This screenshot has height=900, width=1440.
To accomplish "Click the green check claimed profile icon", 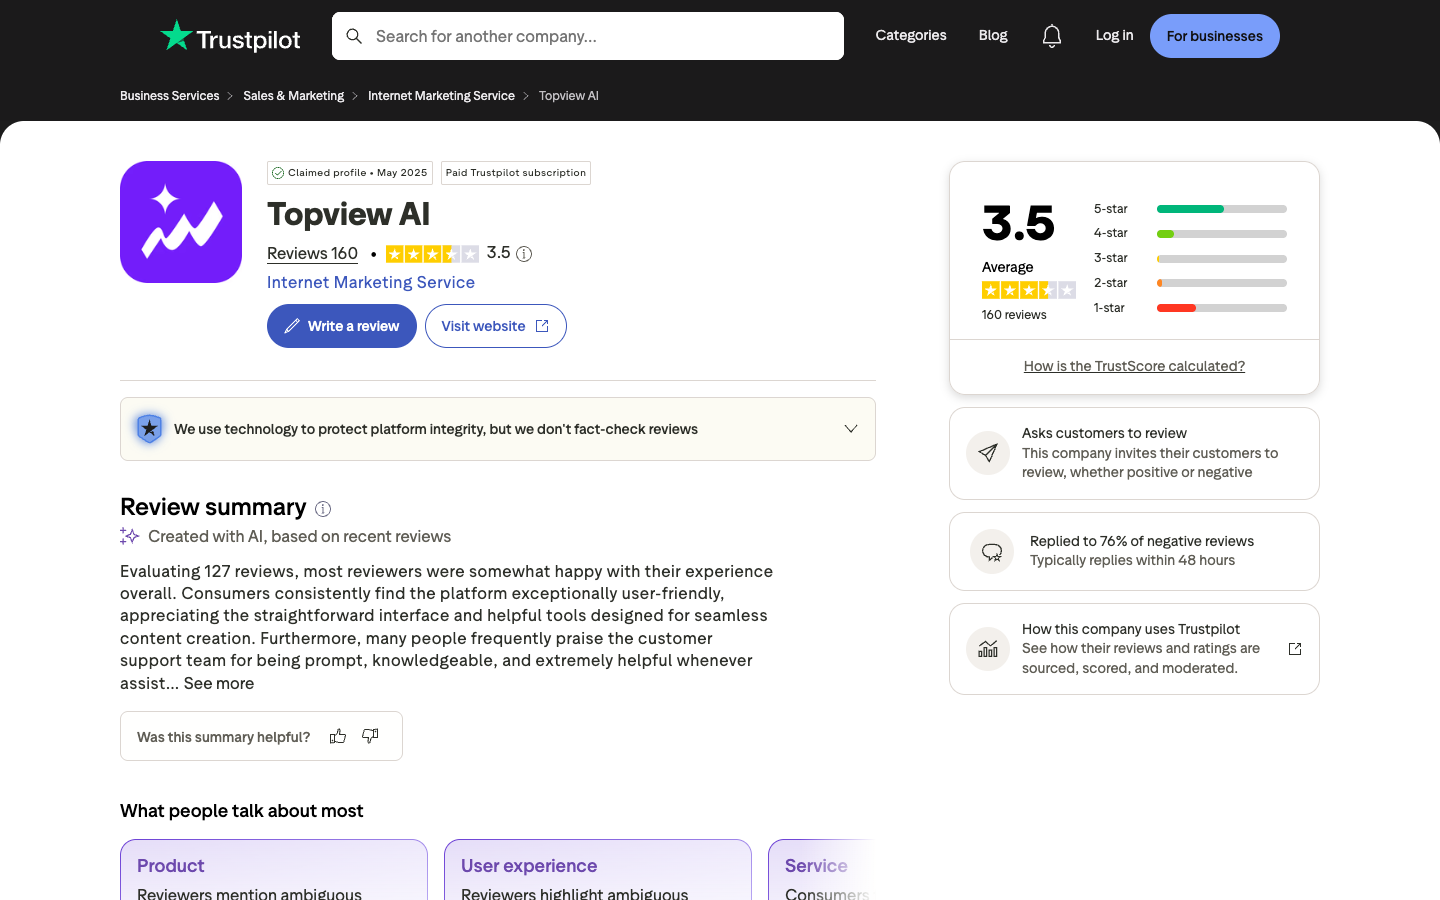I will 278,173.
